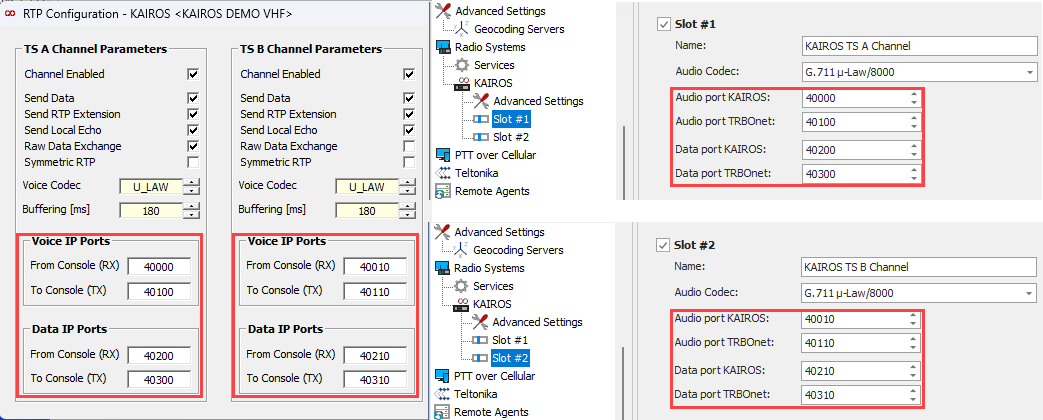The image size is (1043, 420).
Task: Toggle TS A Channel Enabled checkbox
Action: pyautogui.click(x=193, y=74)
